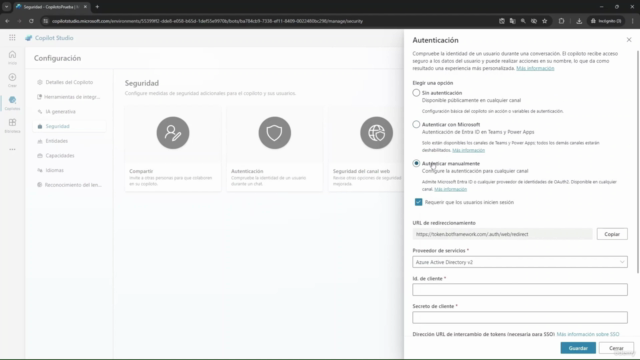
Task: Open Más información sobre SSO link
Action: pos(588,334)
